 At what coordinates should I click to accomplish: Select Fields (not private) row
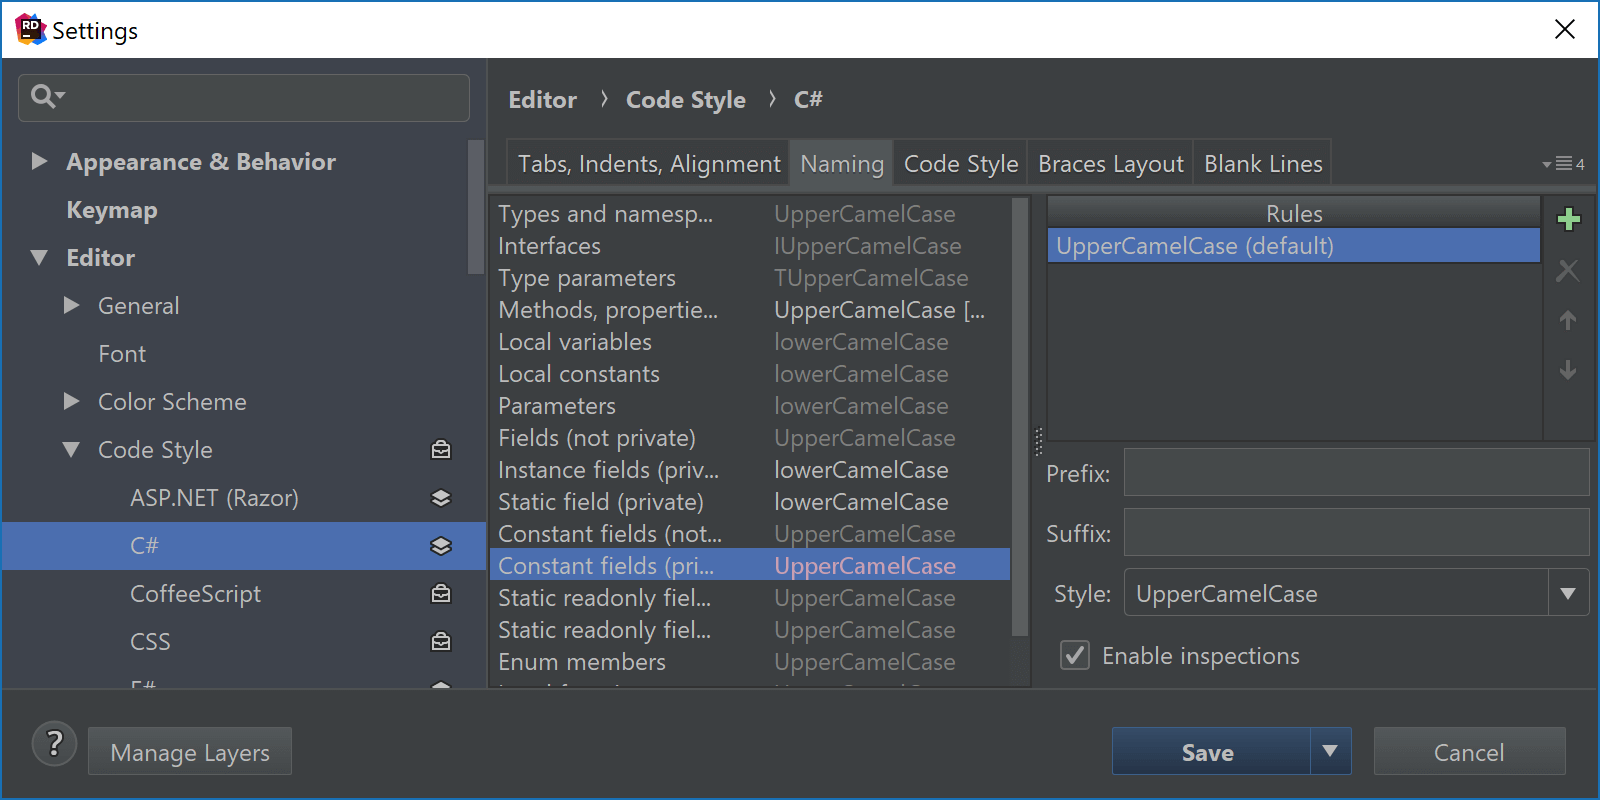pos(750,438)
